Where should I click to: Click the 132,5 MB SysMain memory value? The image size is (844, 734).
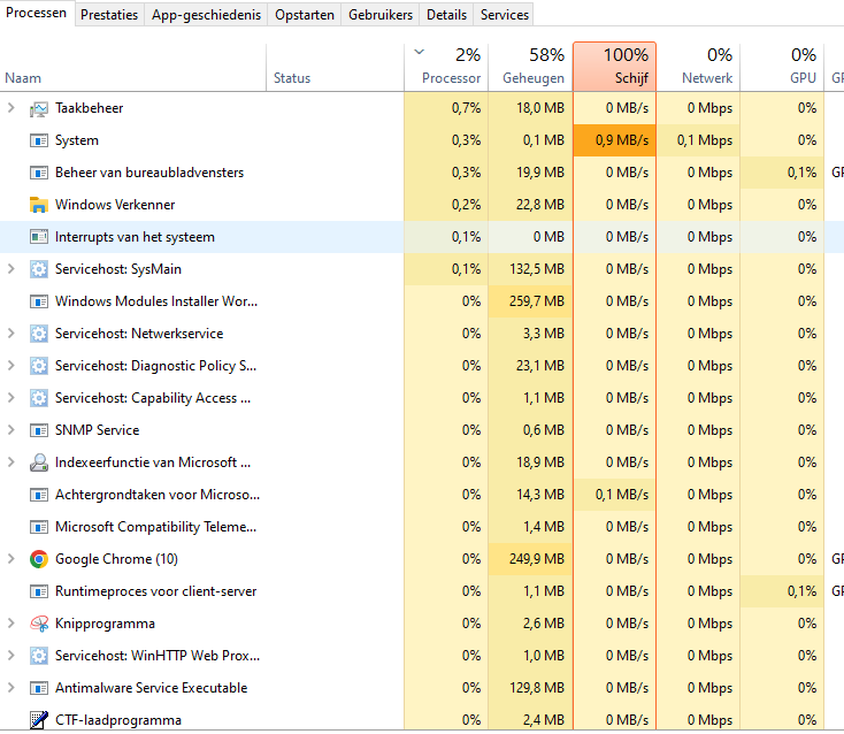point(537,269)
